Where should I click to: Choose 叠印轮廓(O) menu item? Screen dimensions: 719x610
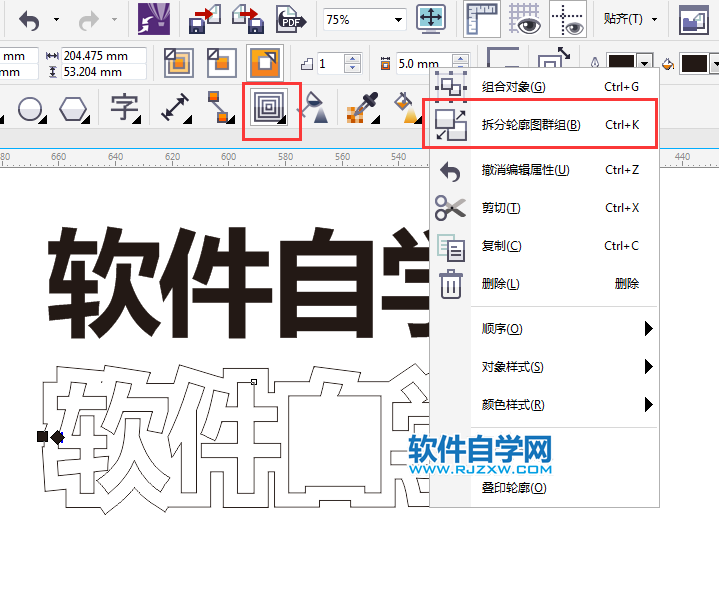click(544, 488)
